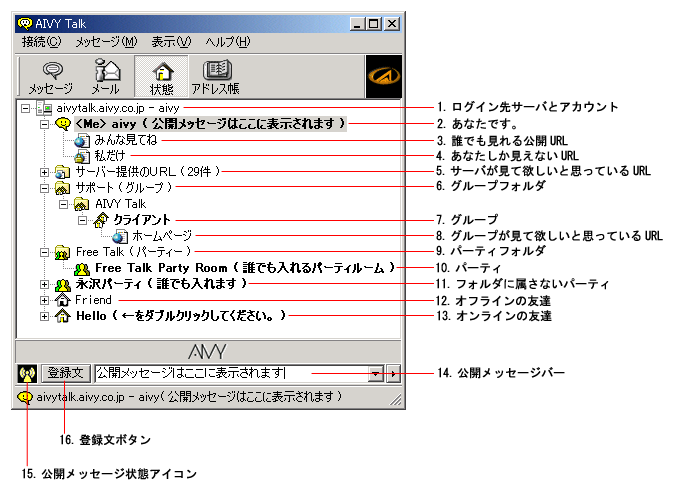Open the メッセージ toolbar button
The image size is (673, 491).
(51, 77)
